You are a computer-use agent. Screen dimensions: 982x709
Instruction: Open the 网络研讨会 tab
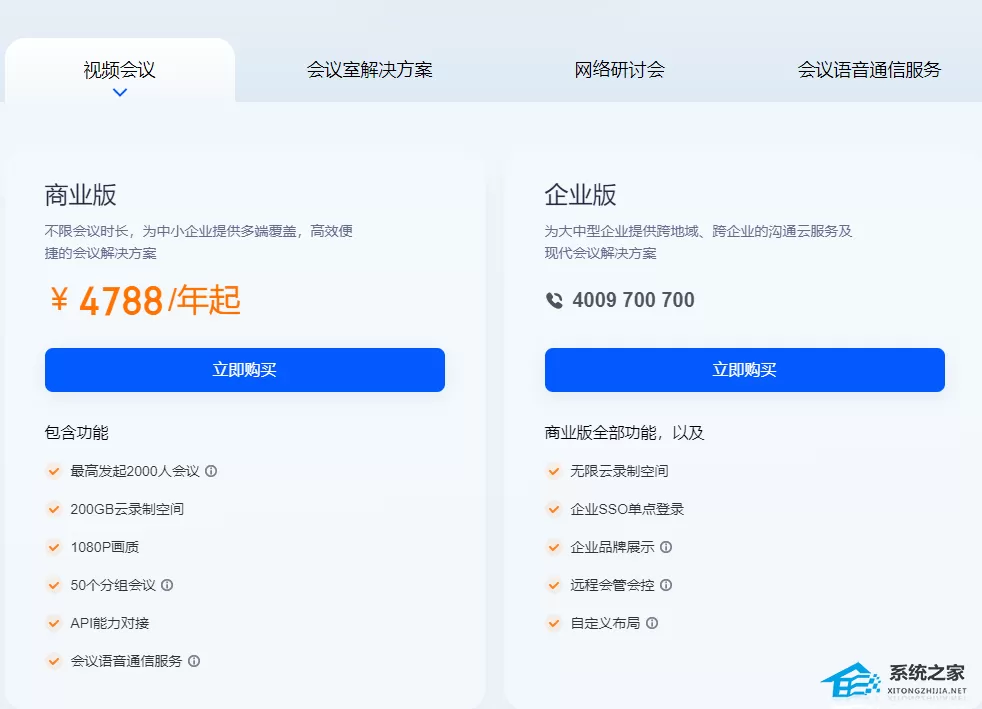click(x=619, y=70)
